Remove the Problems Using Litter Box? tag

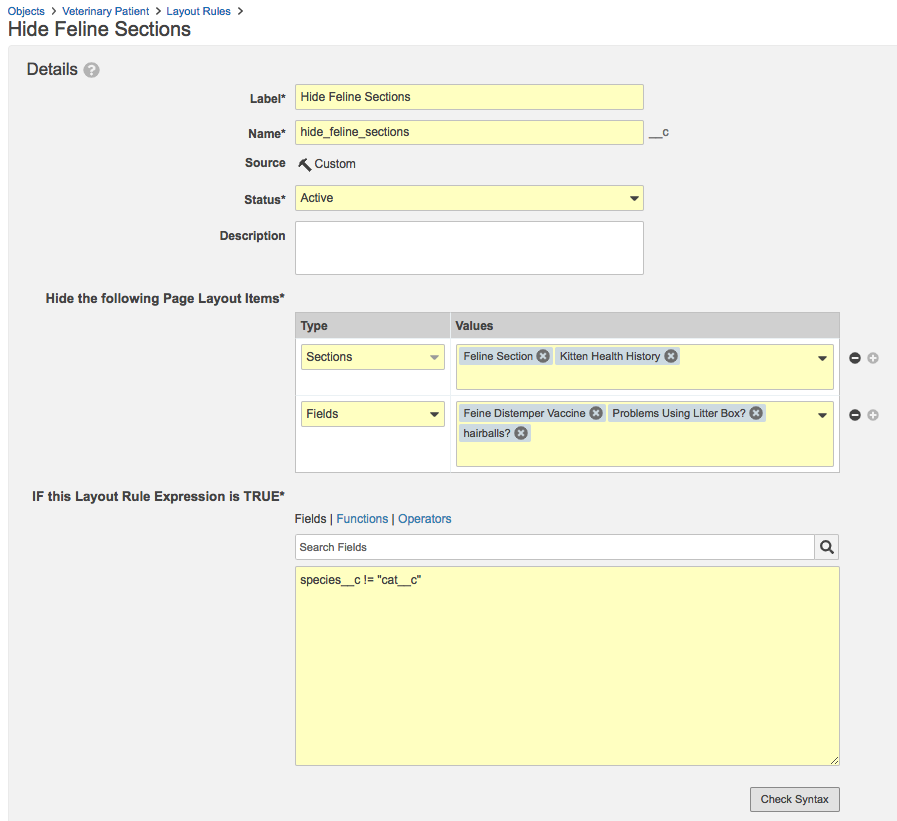pos(756,413)
